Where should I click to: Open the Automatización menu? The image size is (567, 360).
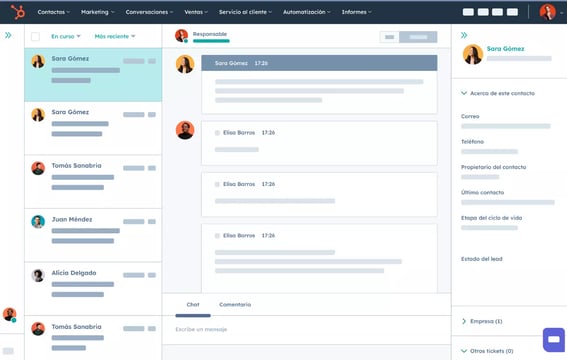(306, 12)
